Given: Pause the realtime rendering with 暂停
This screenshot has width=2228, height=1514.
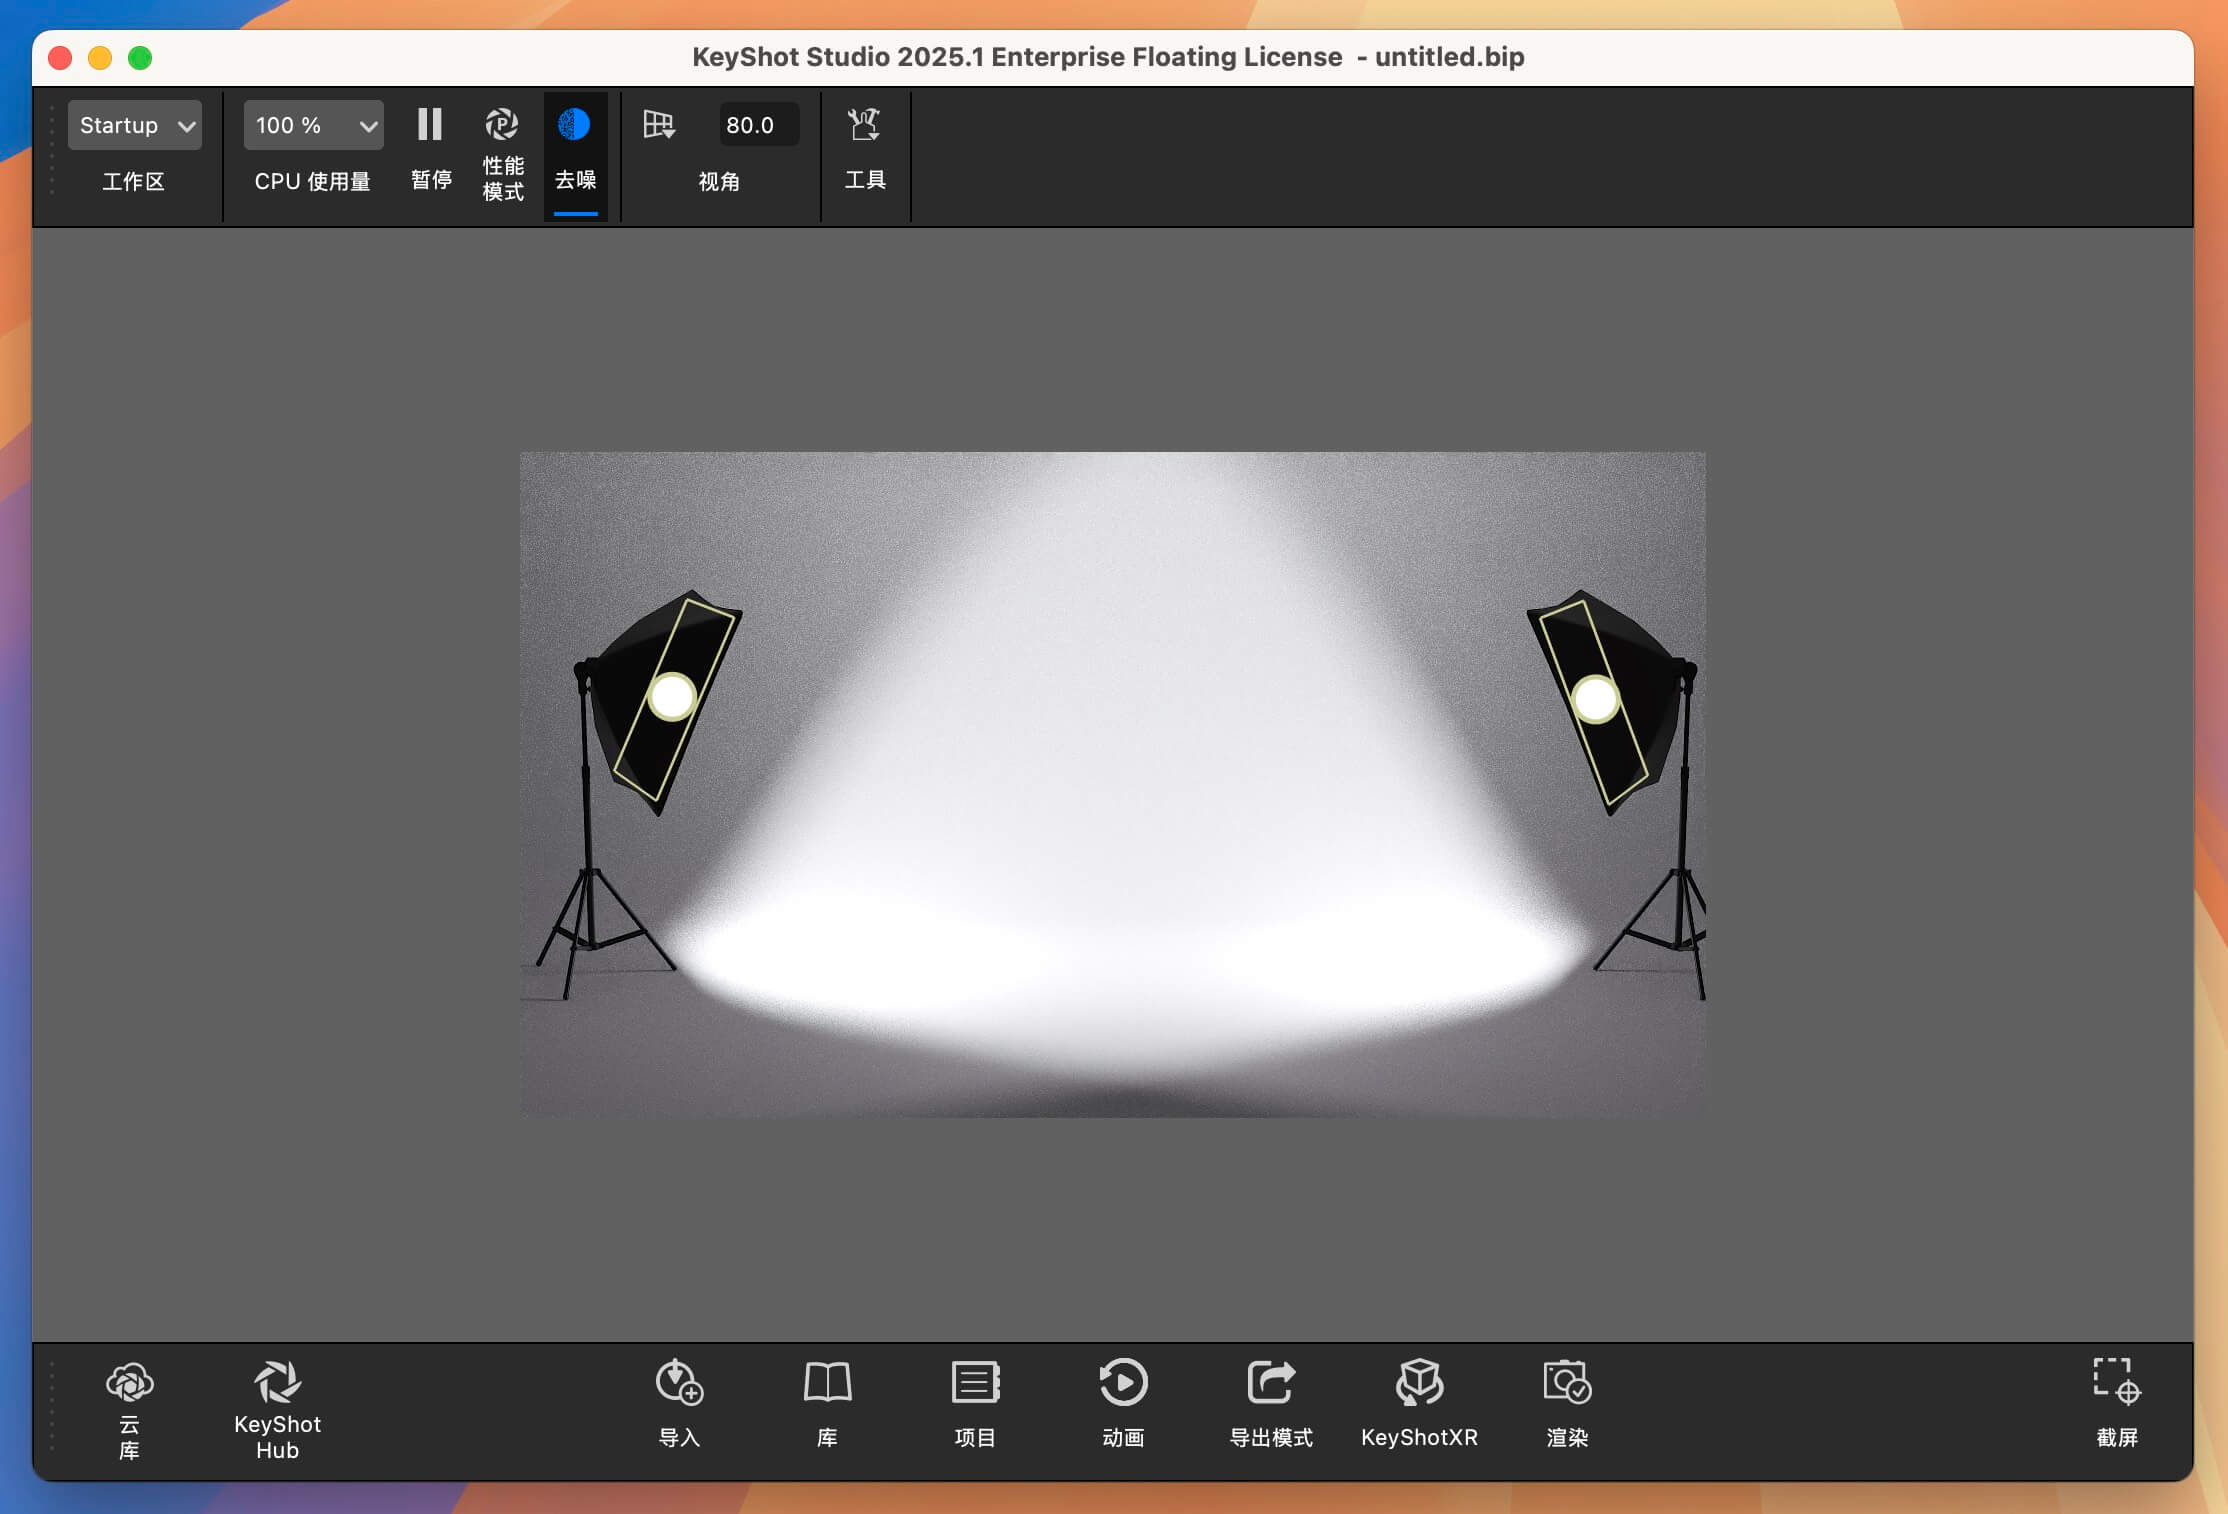Looking at the screenshot, I should coord(430,125).
